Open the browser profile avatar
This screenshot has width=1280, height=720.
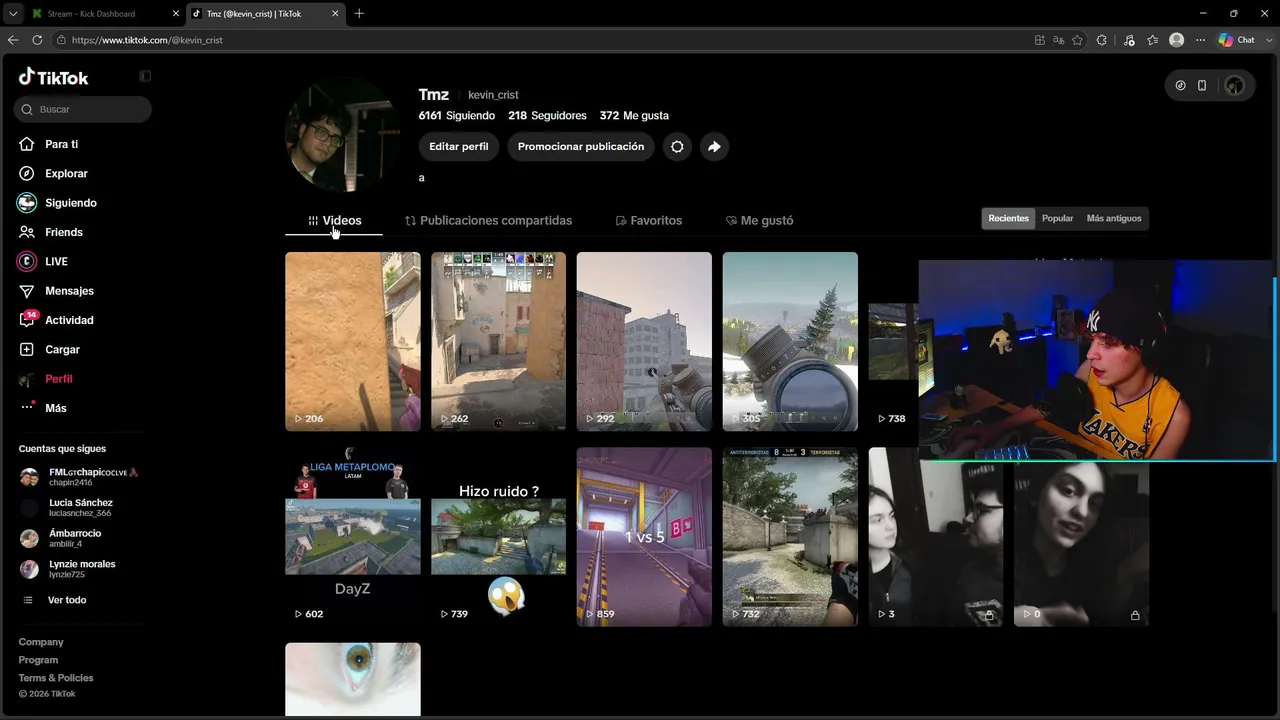(1177, 40)
